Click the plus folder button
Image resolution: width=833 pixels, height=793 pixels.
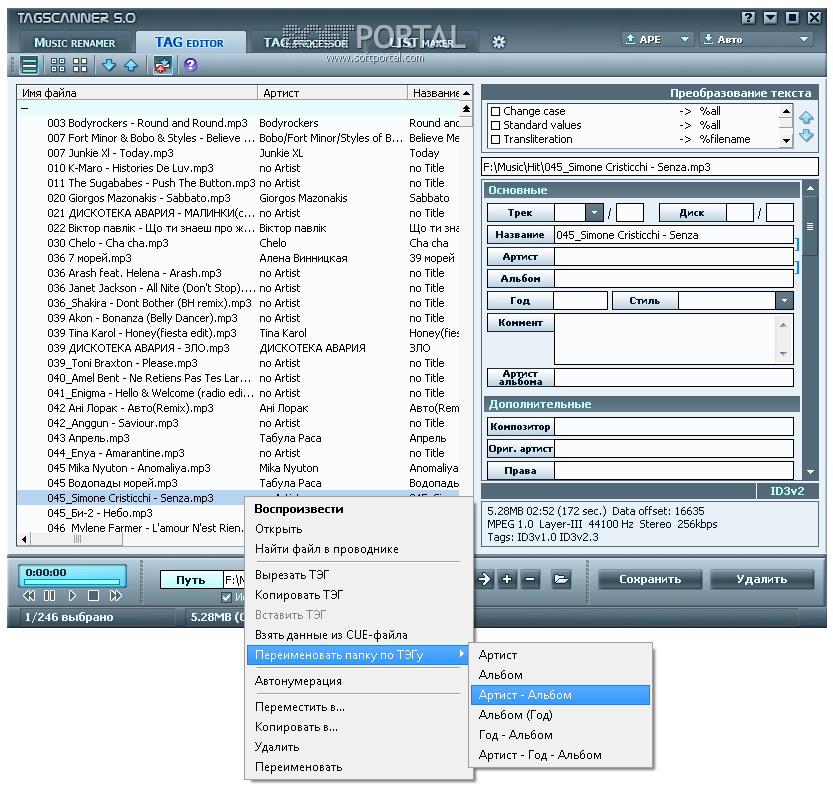tap(507, 579)
